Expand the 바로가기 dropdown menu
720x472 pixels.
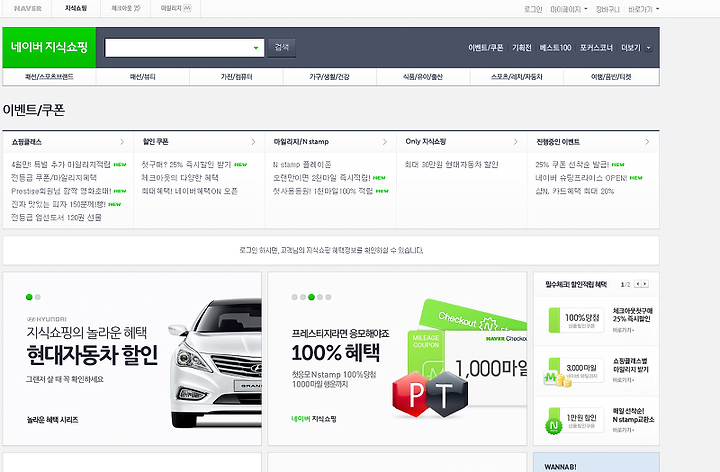point(644,9)
